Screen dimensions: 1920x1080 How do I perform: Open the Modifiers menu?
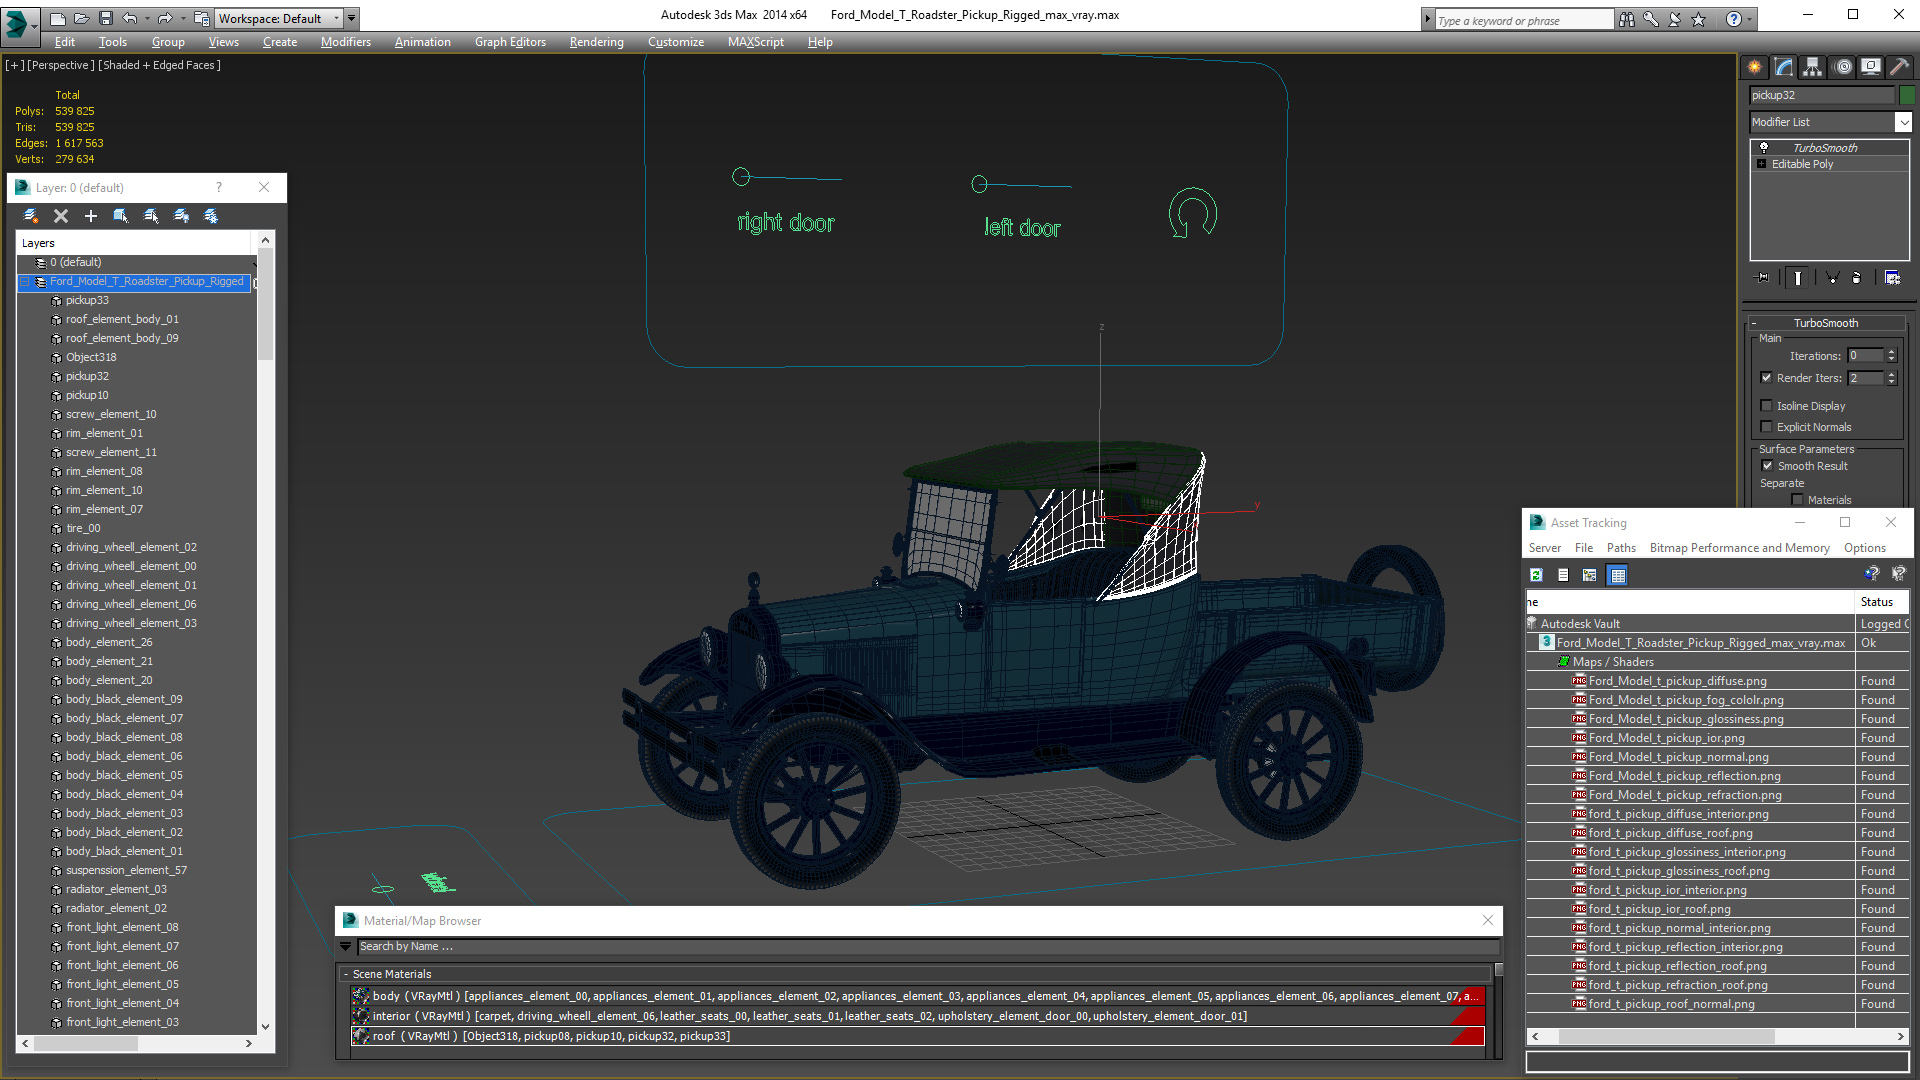[345, 42]
